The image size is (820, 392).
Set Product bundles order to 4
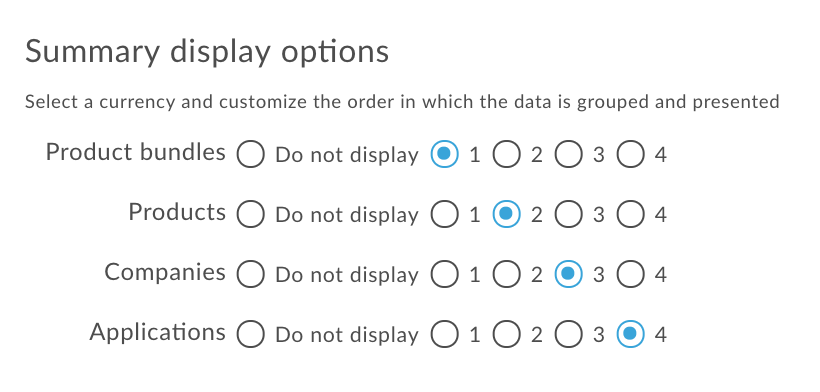pos(630,155)
